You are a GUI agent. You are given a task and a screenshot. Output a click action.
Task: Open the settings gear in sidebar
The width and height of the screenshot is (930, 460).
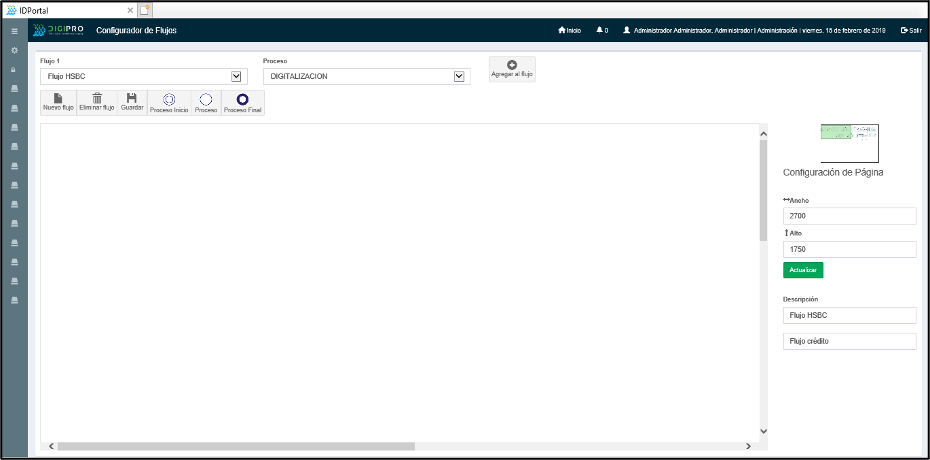point(14,50)
